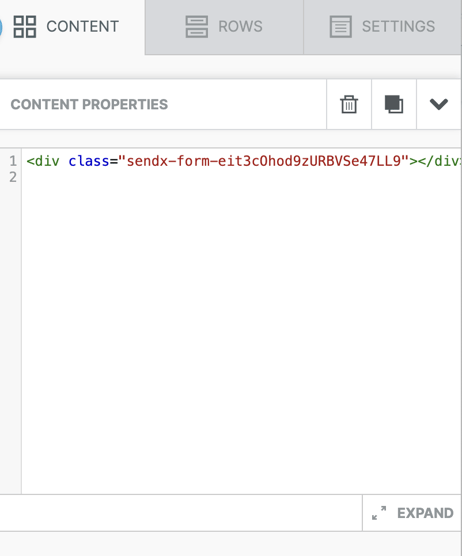This screenshot has width=462, height=556.
Task: Place cursor on empty line 2 of editor
Action: tap(241, 177)
